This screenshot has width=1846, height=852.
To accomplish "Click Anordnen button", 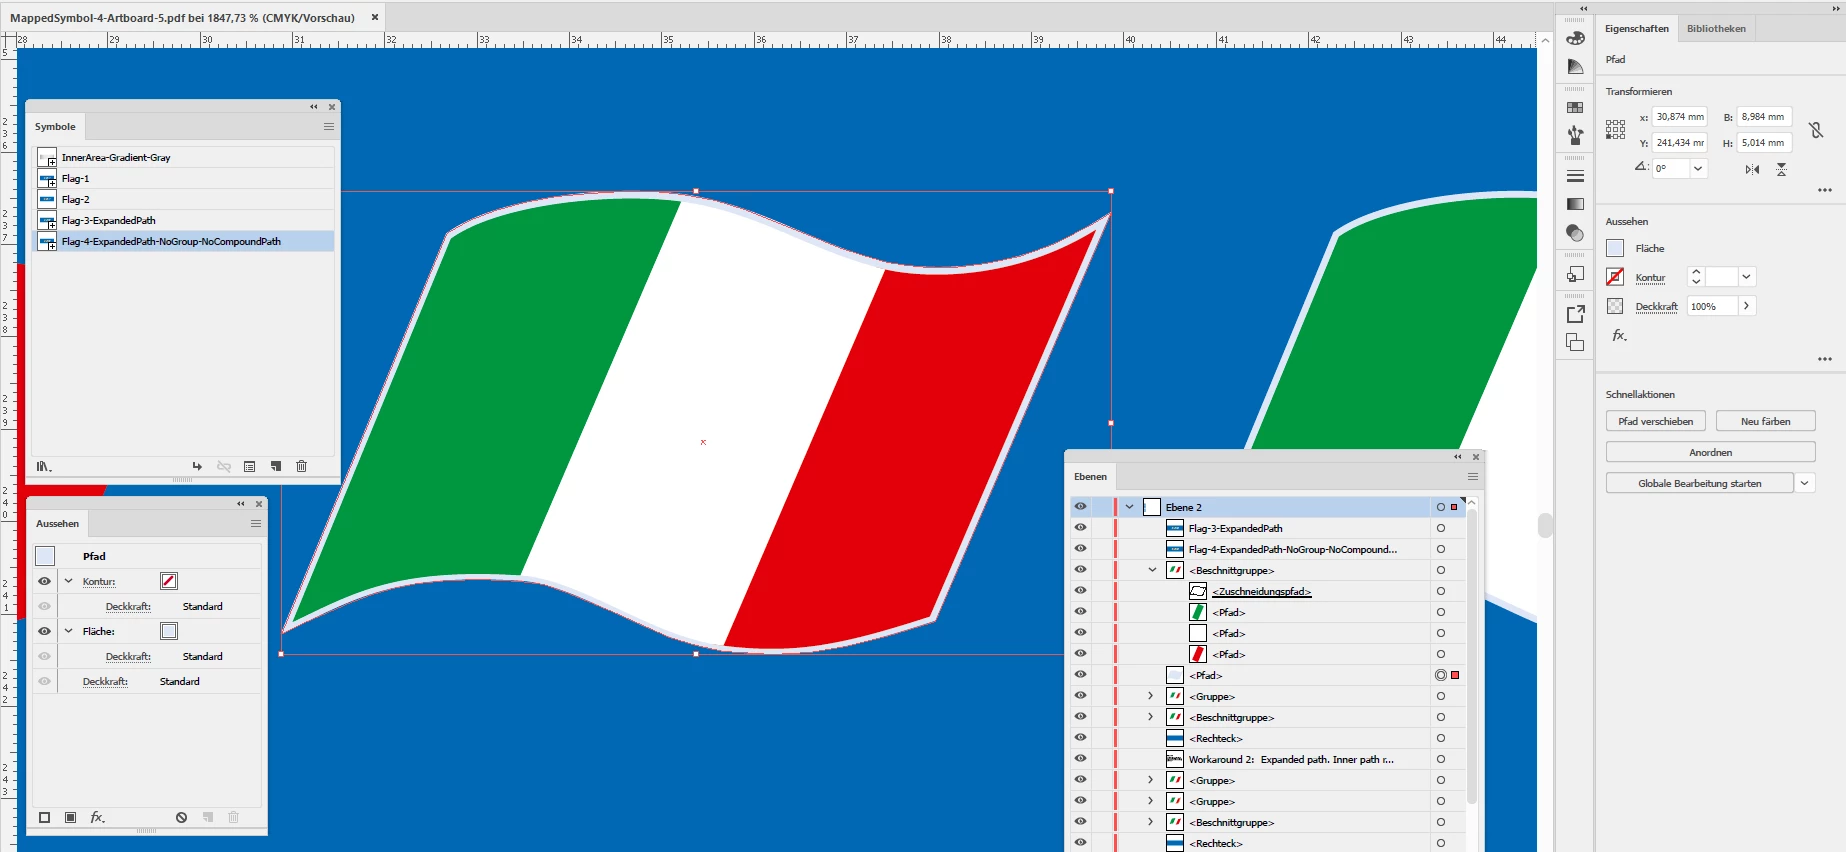I will click(x=1711, y=452).
